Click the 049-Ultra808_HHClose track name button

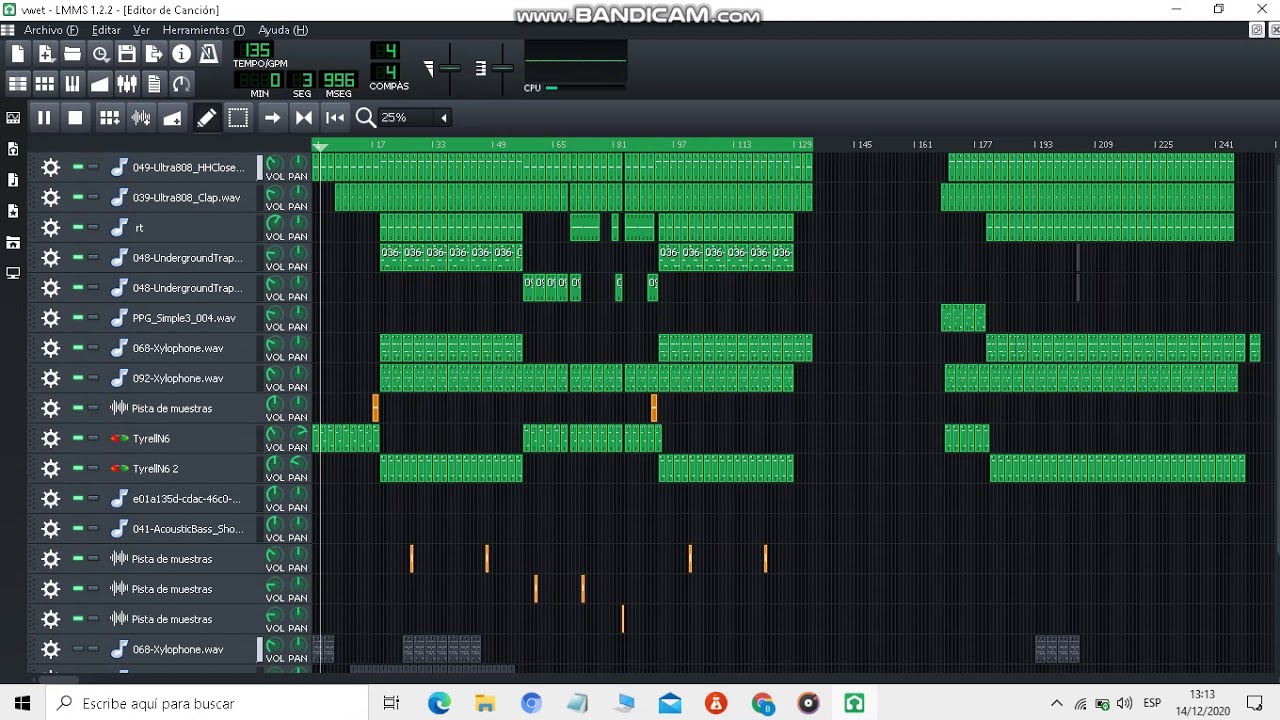coord(181,168)
